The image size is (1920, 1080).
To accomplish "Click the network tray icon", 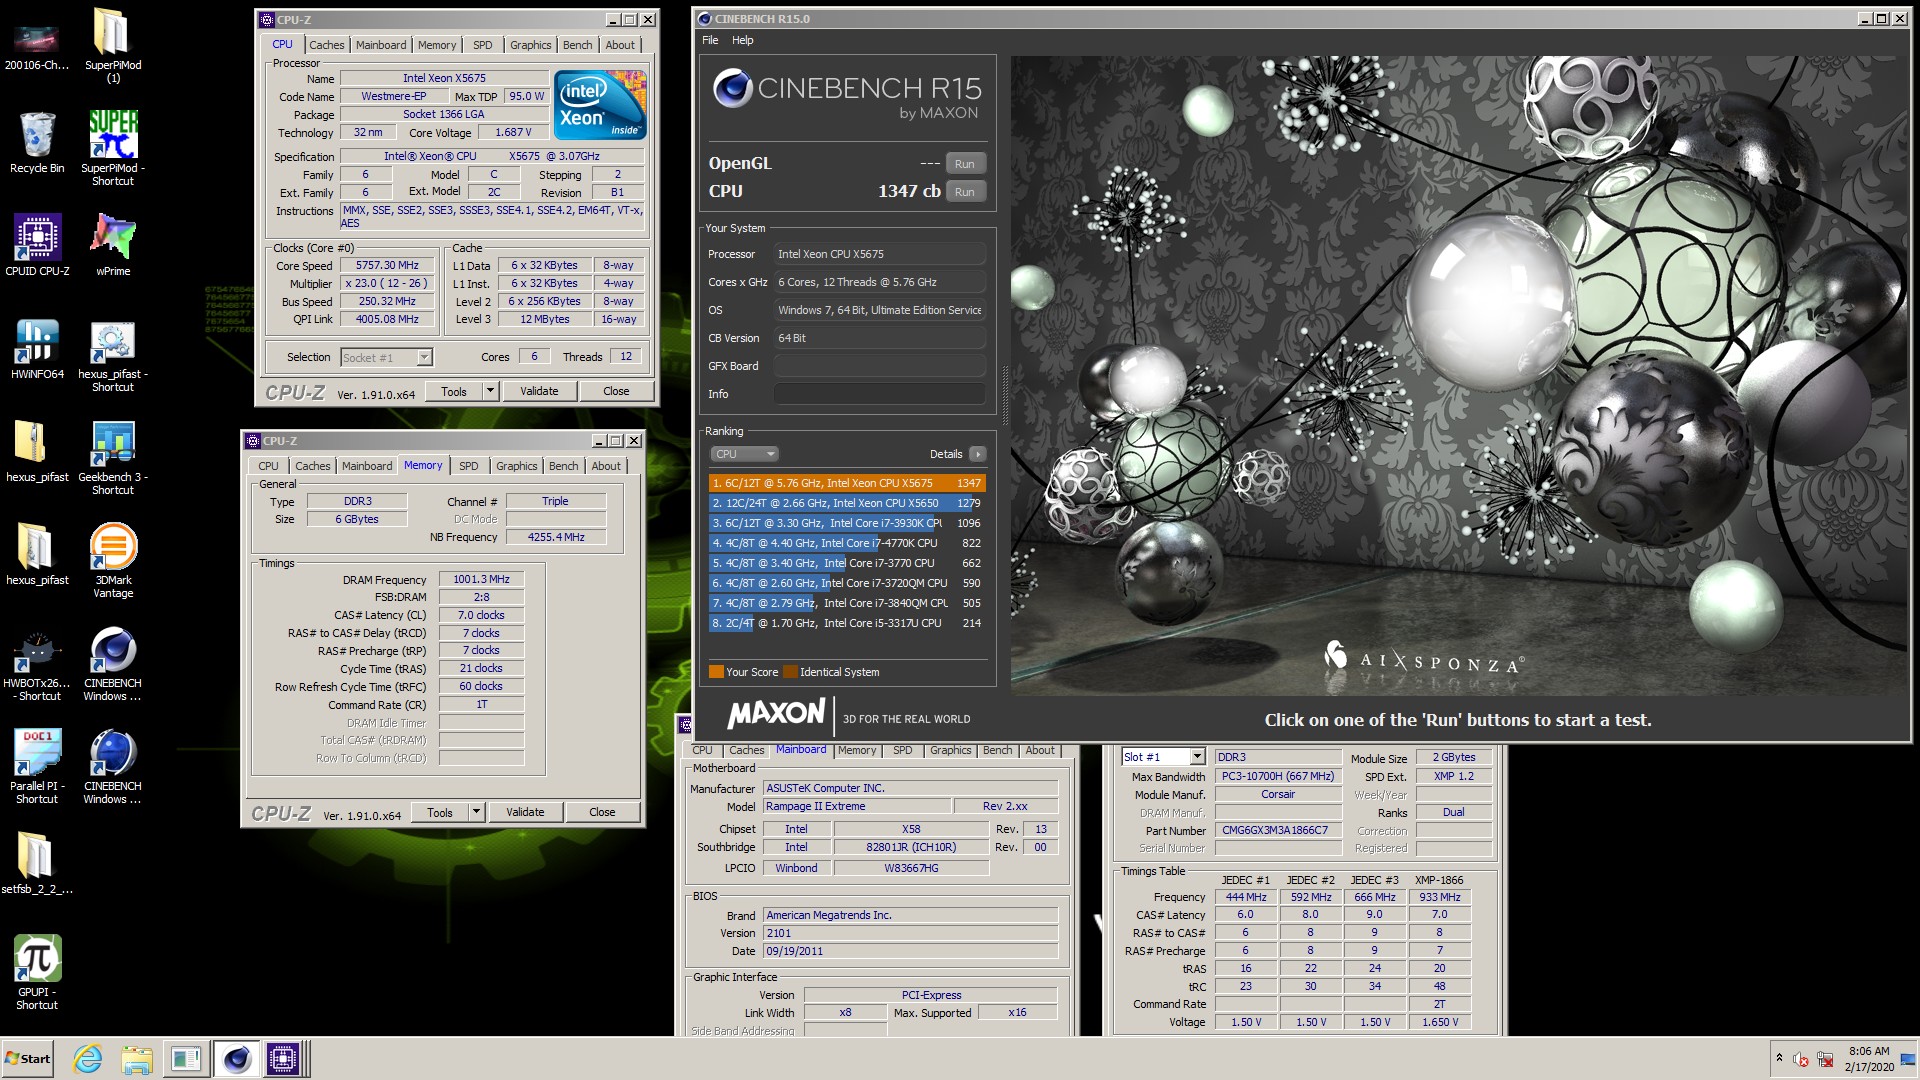I will tap(1825, 1059).
